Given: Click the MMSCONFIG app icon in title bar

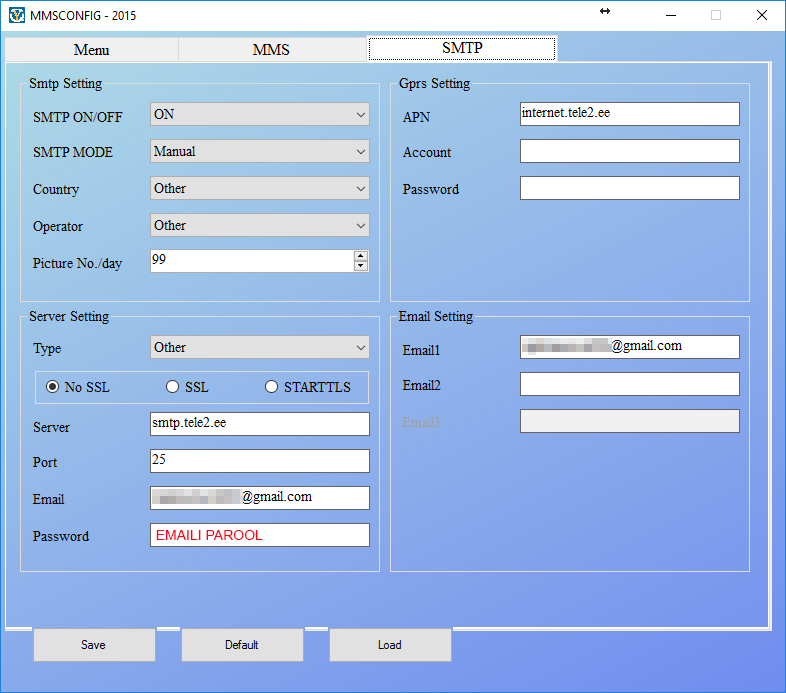Looking at the screenshot, I should 16,15.
